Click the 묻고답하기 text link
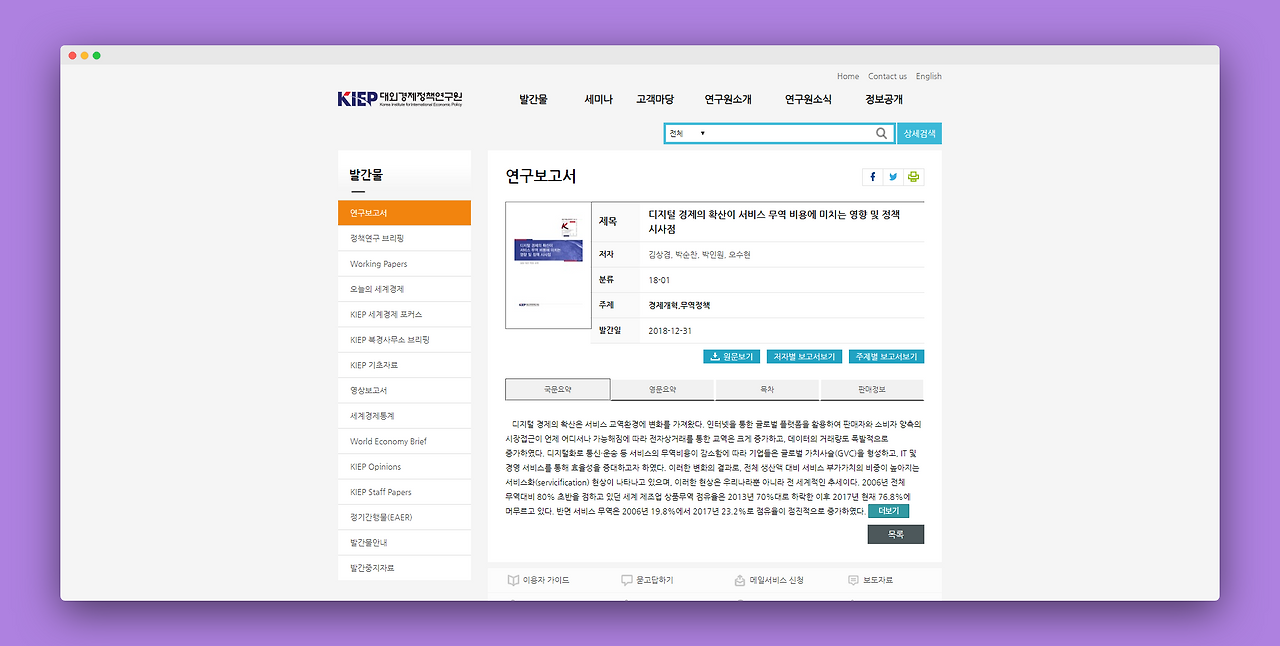 pos(655,580)
